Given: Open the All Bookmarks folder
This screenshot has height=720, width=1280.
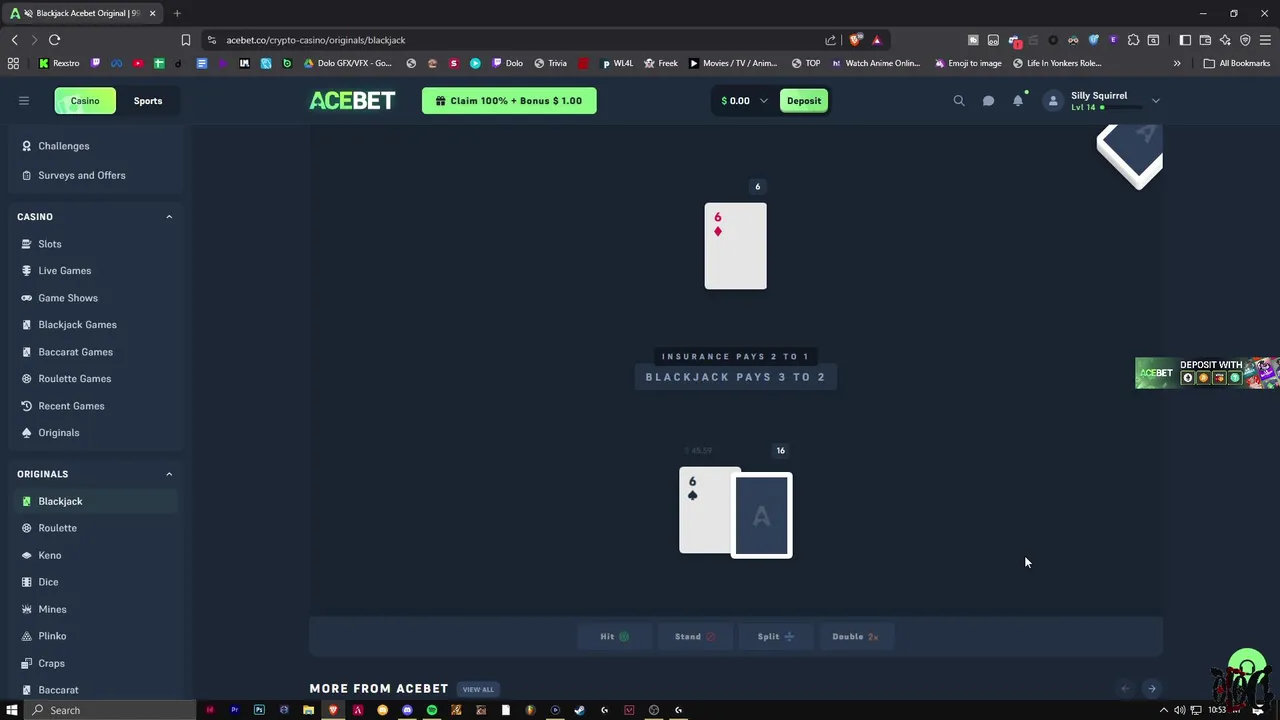Looking at the screenshot, I should [1237, 63].
